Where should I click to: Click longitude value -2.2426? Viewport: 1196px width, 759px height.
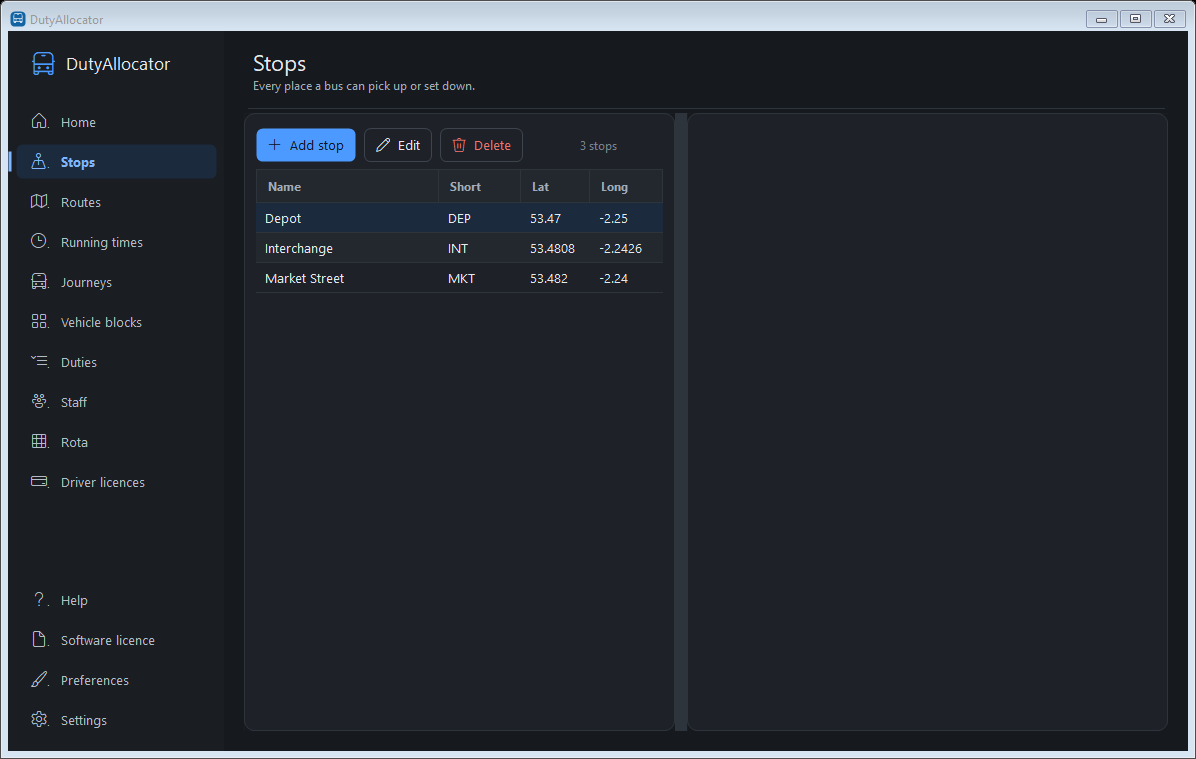coord(620,249)
